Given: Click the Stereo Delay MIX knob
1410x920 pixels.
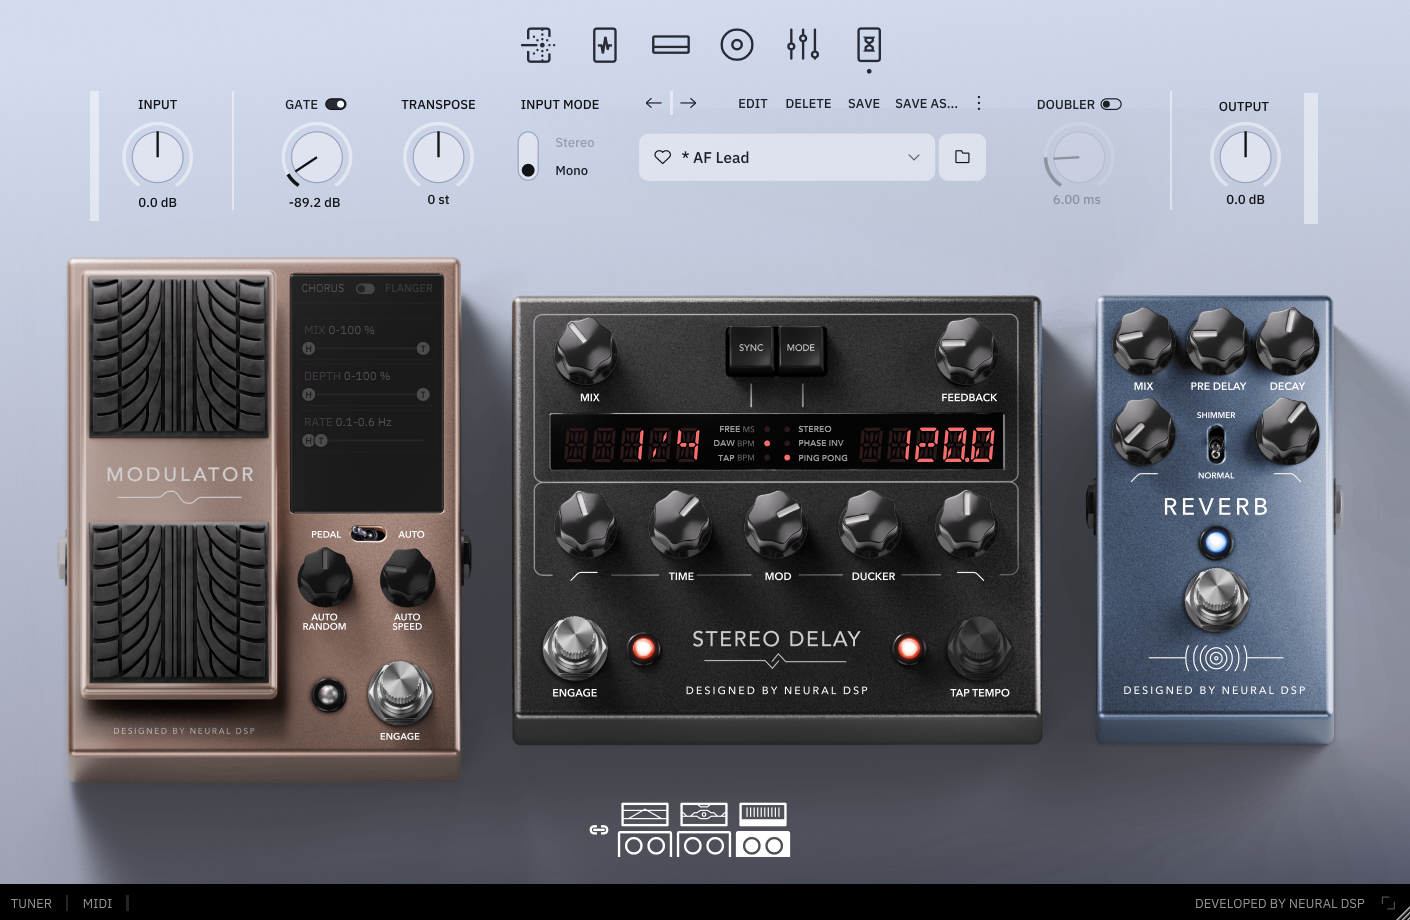Looking at the screenshot, I should 586,353.
